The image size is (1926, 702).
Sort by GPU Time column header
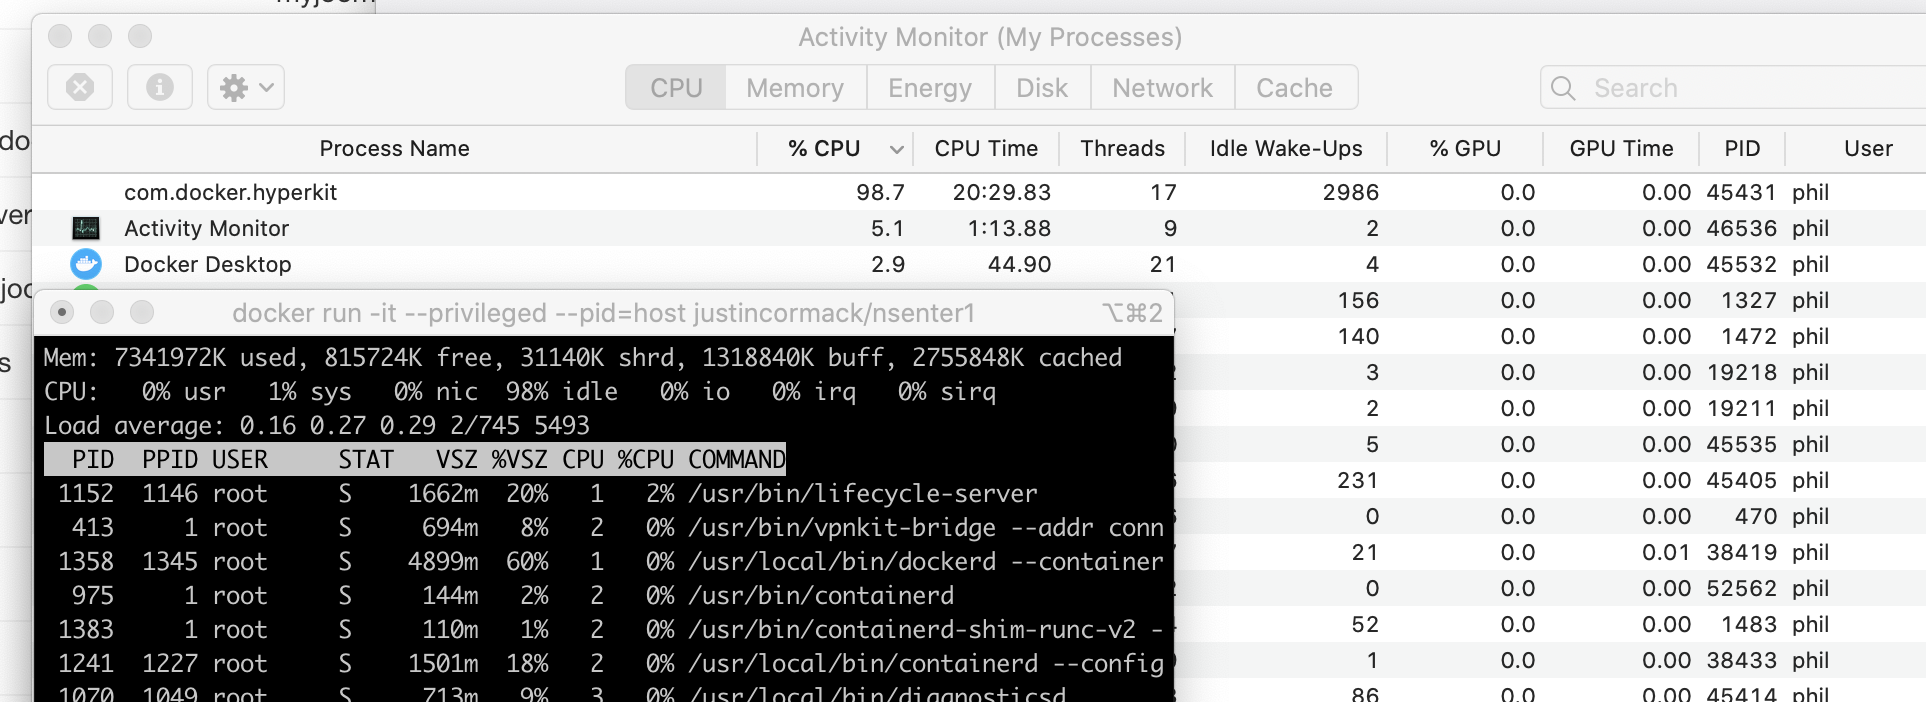(x=1621, y=149)
